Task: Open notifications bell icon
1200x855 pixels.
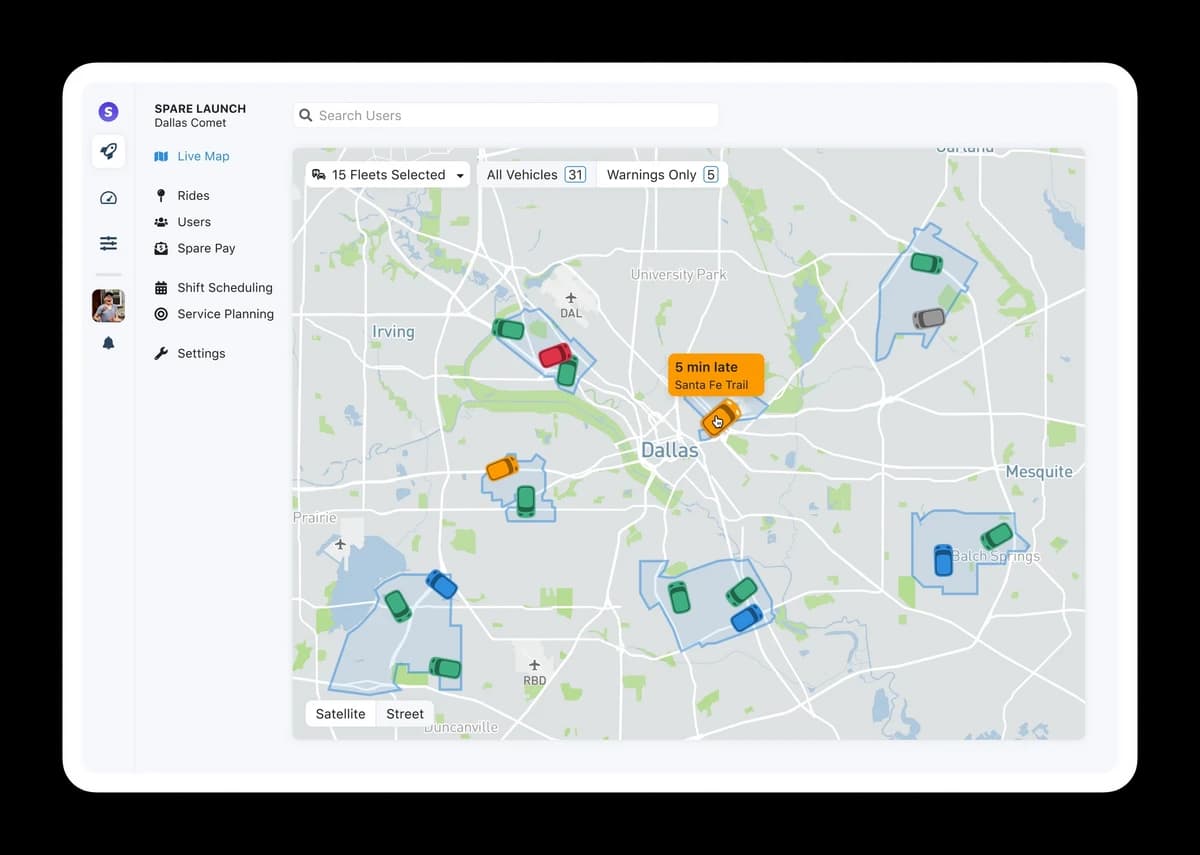Action: [x=108, y=343]
